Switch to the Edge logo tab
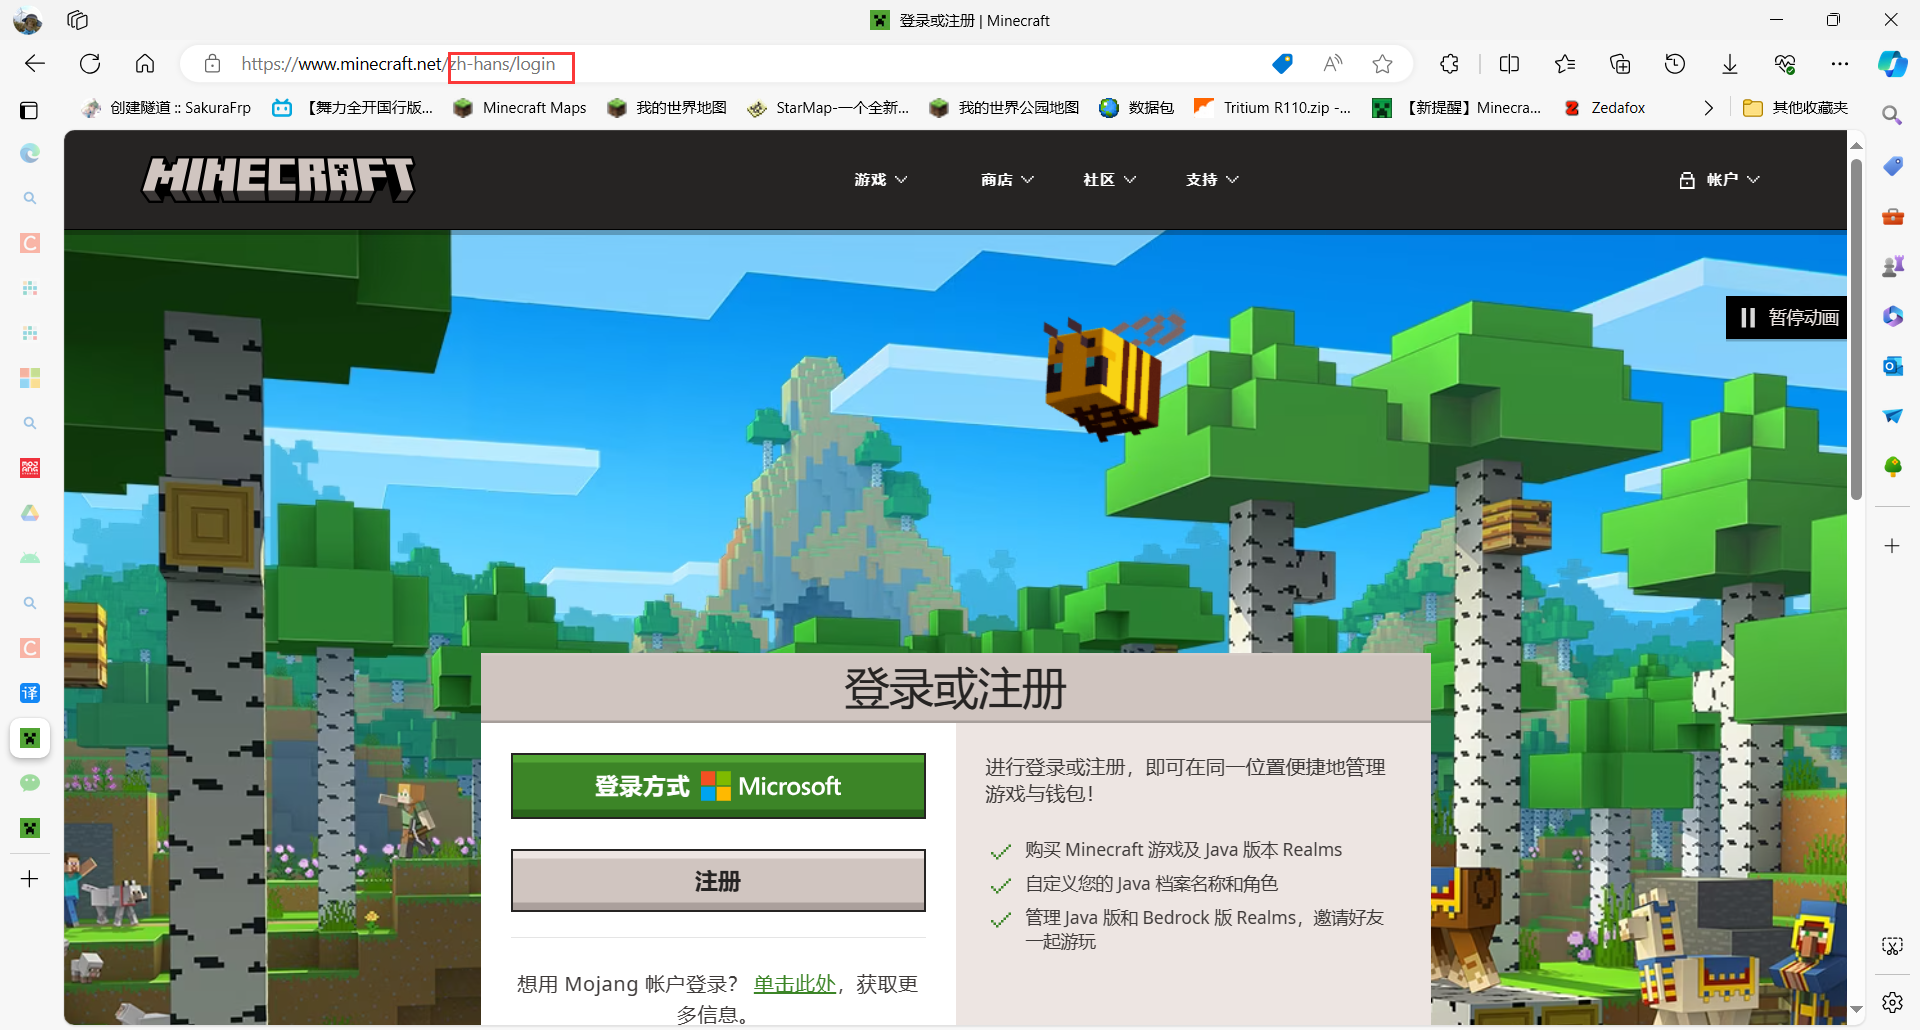 pos(30,153)
